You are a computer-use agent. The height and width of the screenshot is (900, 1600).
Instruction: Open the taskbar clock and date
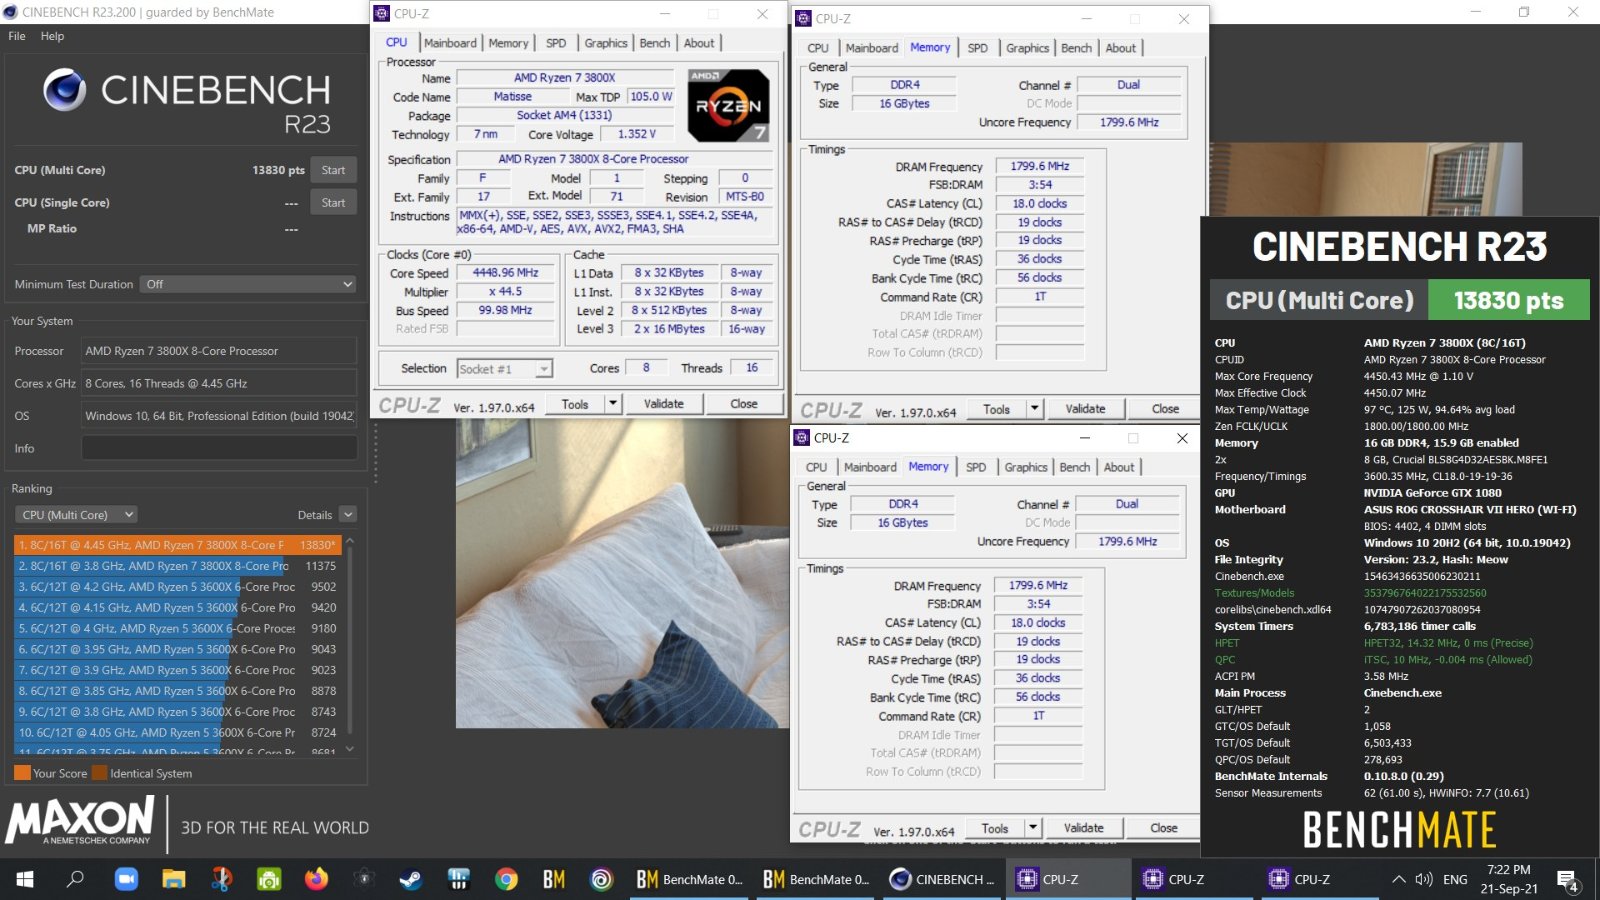click(x=1509, y=879)
